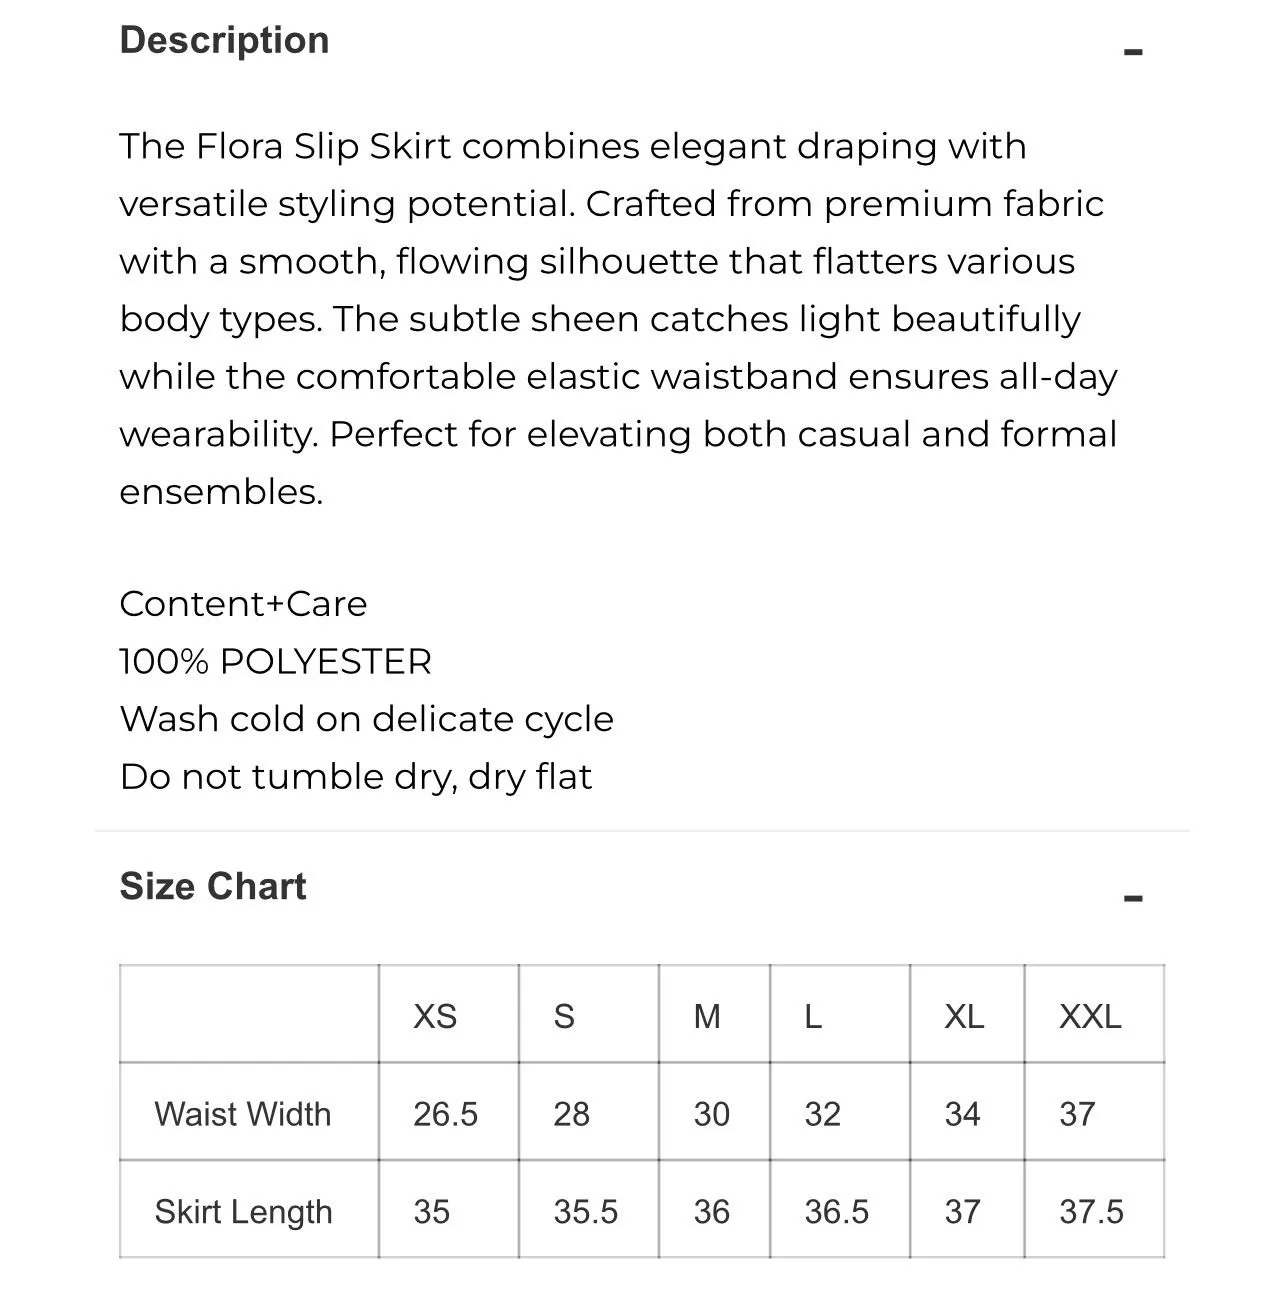Select the XXL column header

1090,1016
